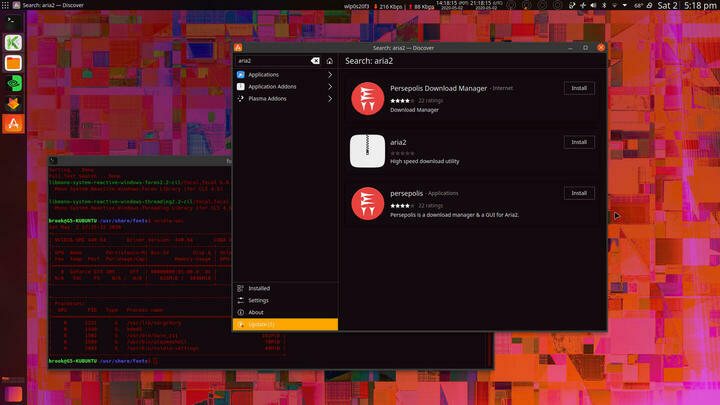The image size is (720, 405).
Task: Click the 5:18 pm clock
Action: pos(701,6)
